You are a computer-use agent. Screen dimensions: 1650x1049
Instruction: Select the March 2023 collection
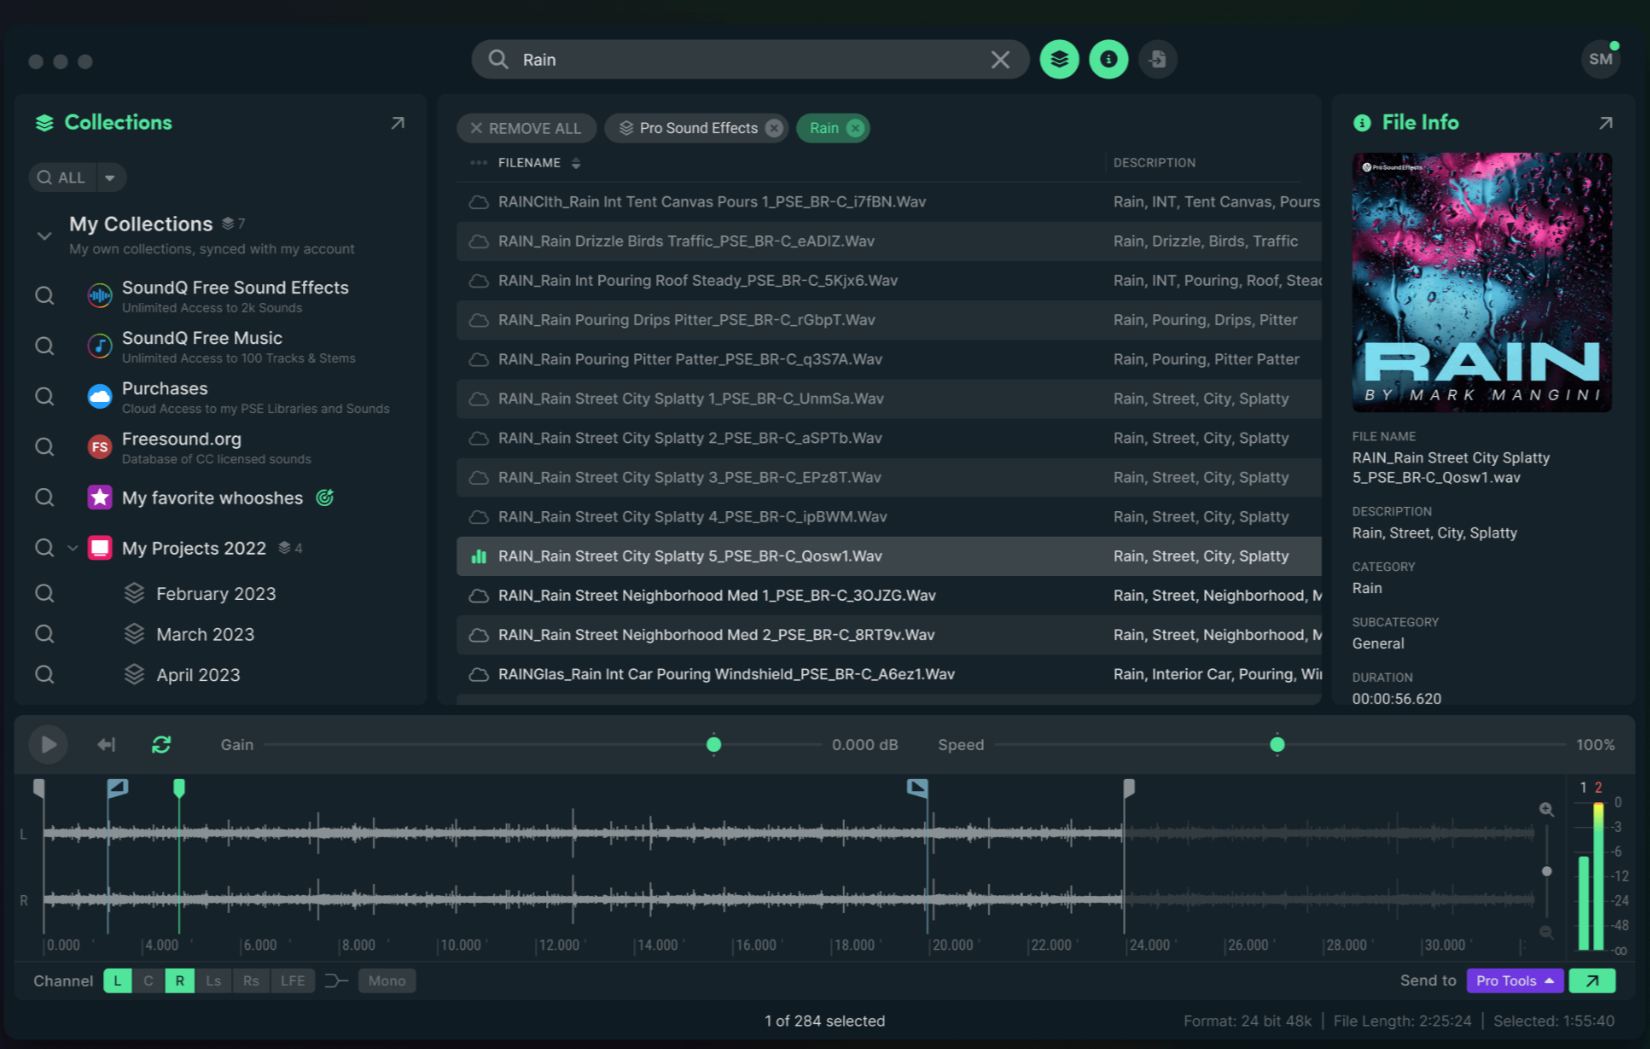(x=205, y=634)
